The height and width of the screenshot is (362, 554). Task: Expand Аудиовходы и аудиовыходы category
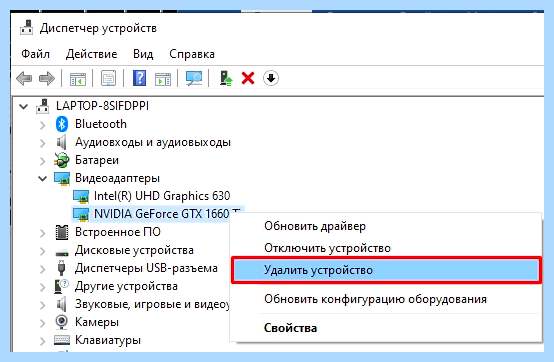42,143
